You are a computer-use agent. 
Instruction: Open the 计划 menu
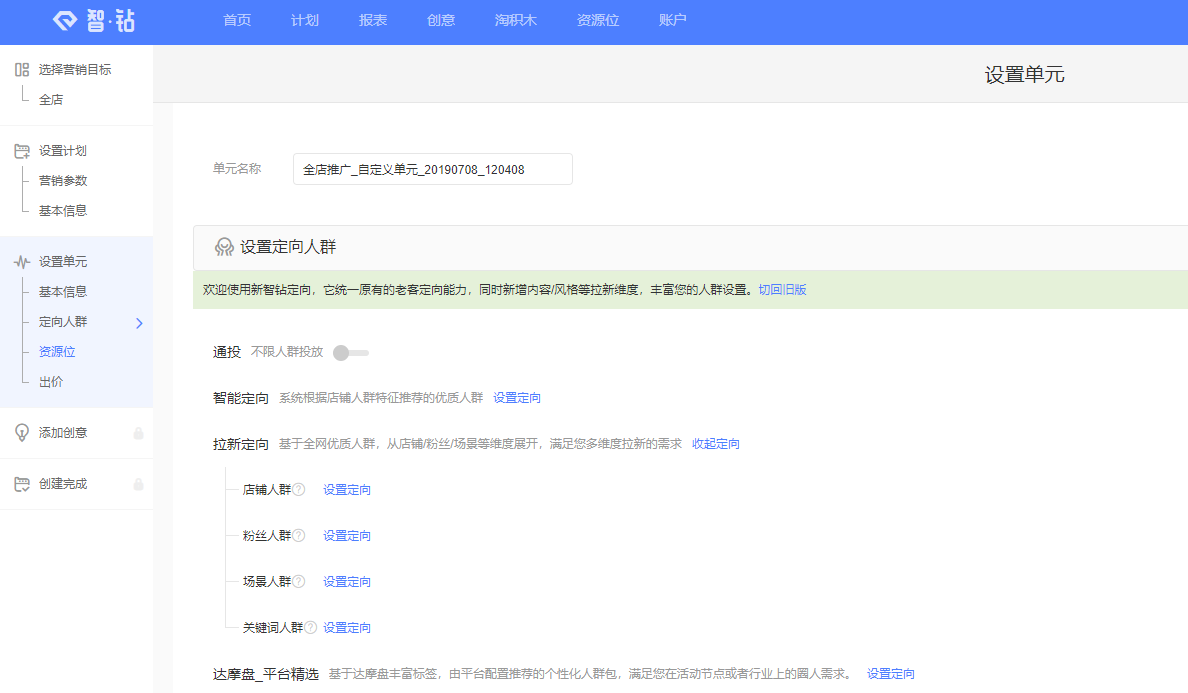(305, 20)
